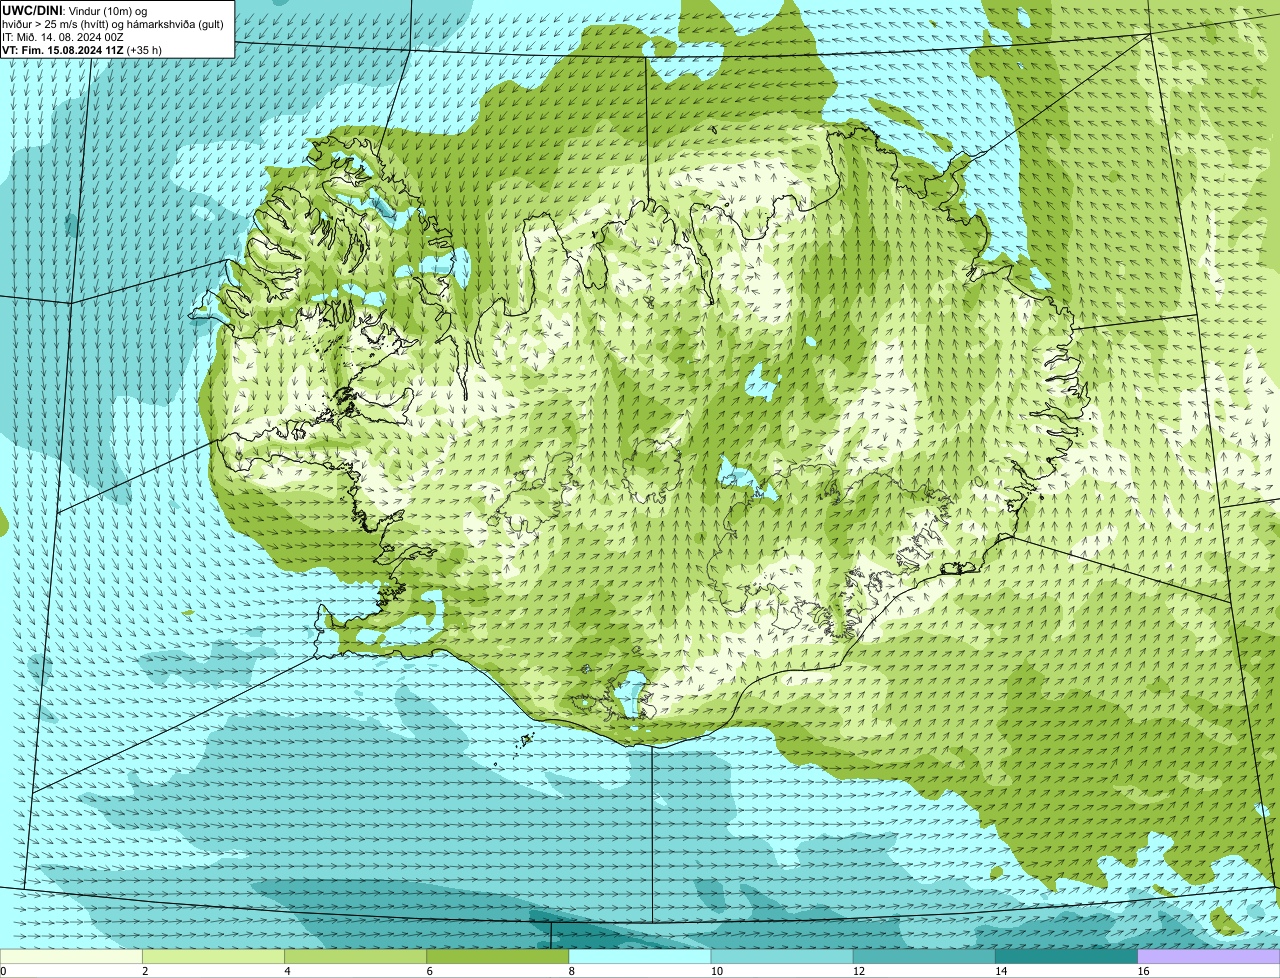
Task: Click the medium green 4–6 legend swatch
Action: pyautogui.click(x=355, y=956)
